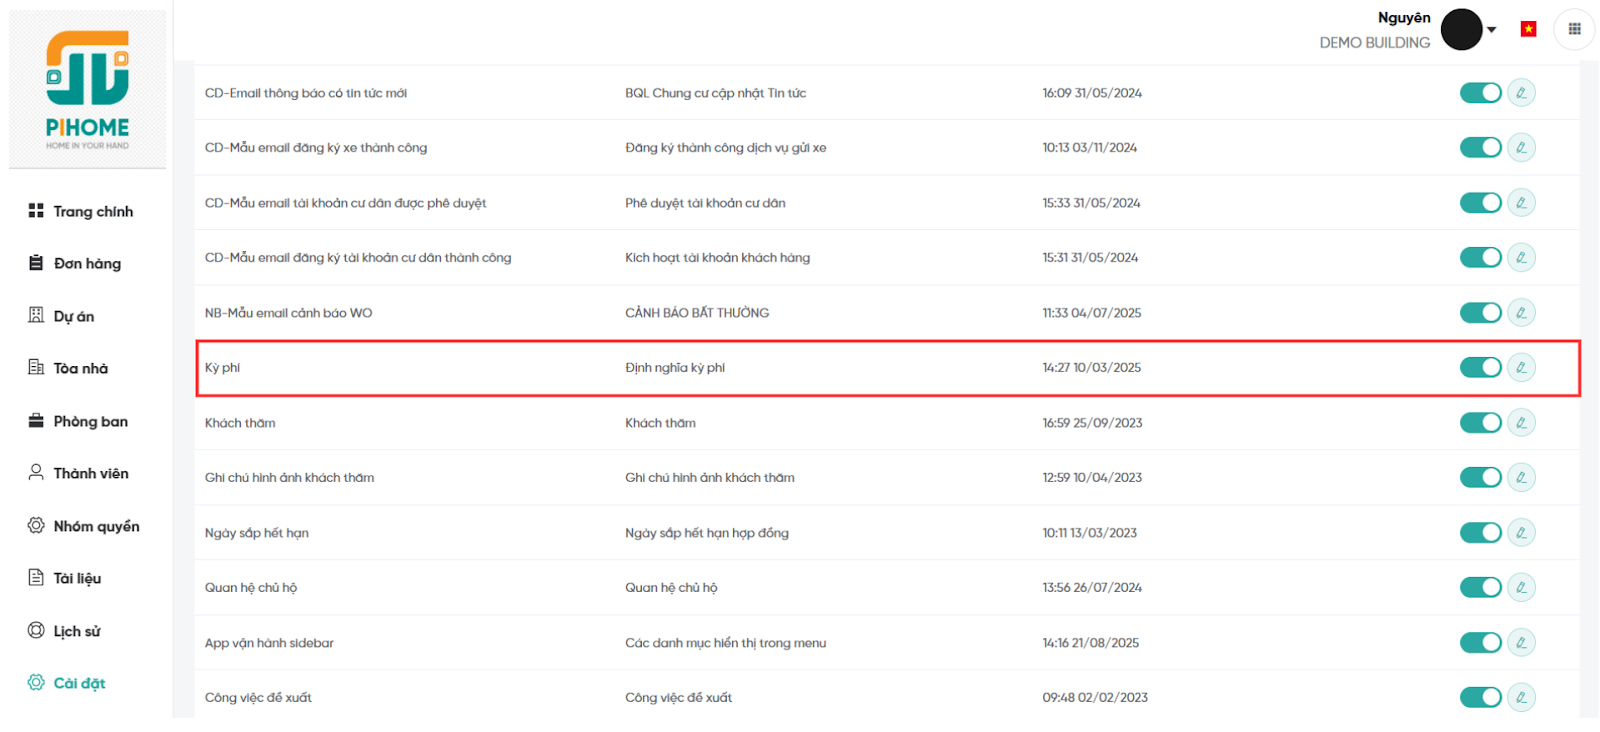Click the Vietnam flag language icon
Screen dimensions: 1600x732
coord(1528,29)
